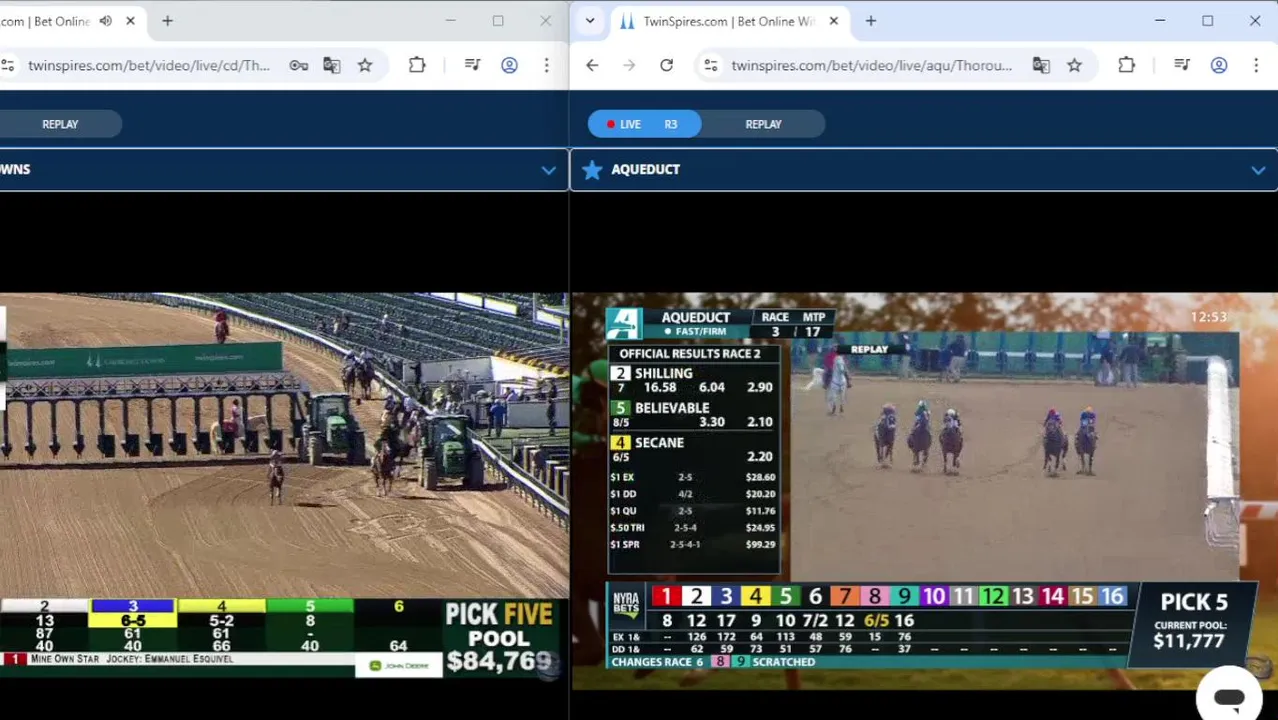1278x720 pixels.
Task: Open the Chrome menu in the right window
Action: [1255, 65]
